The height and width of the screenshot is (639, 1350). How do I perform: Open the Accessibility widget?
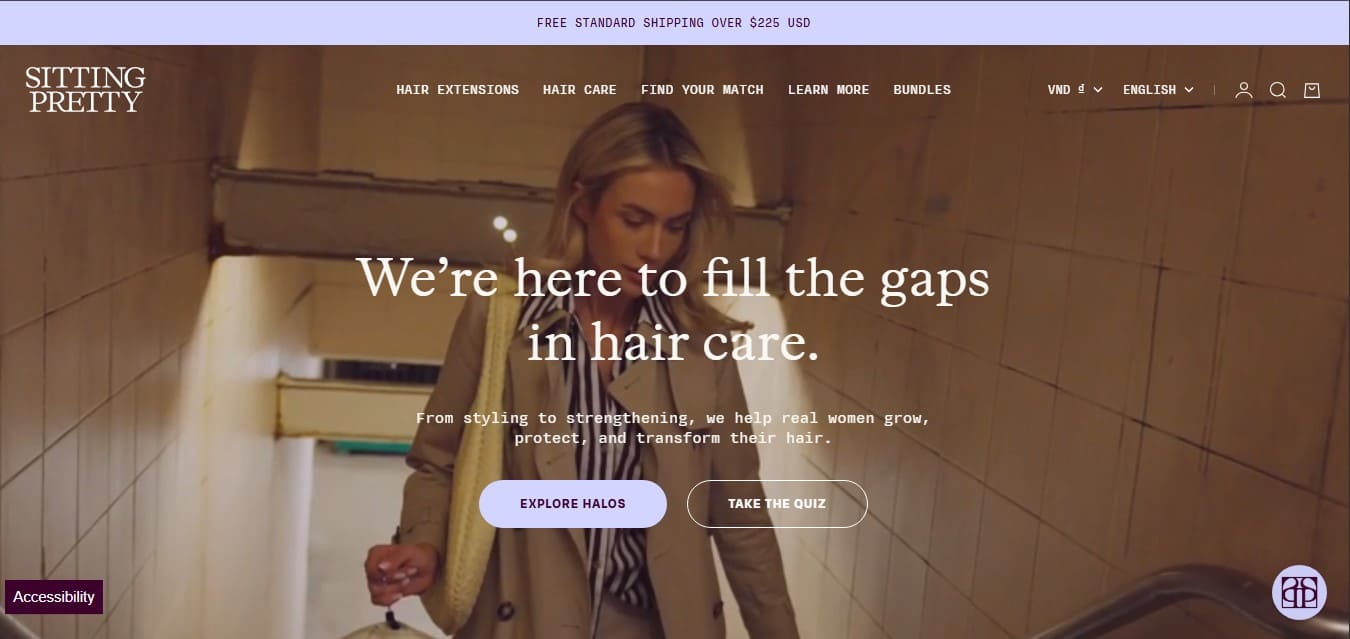click(x=54, y=597)
